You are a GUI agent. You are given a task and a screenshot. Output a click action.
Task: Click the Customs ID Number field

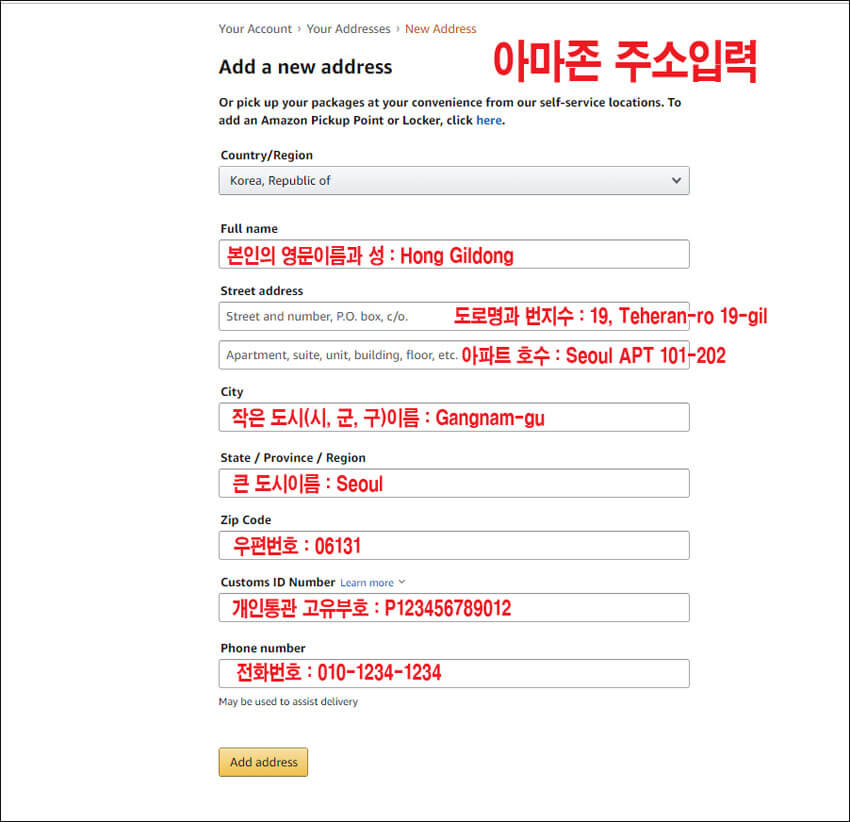coord(454,608)
